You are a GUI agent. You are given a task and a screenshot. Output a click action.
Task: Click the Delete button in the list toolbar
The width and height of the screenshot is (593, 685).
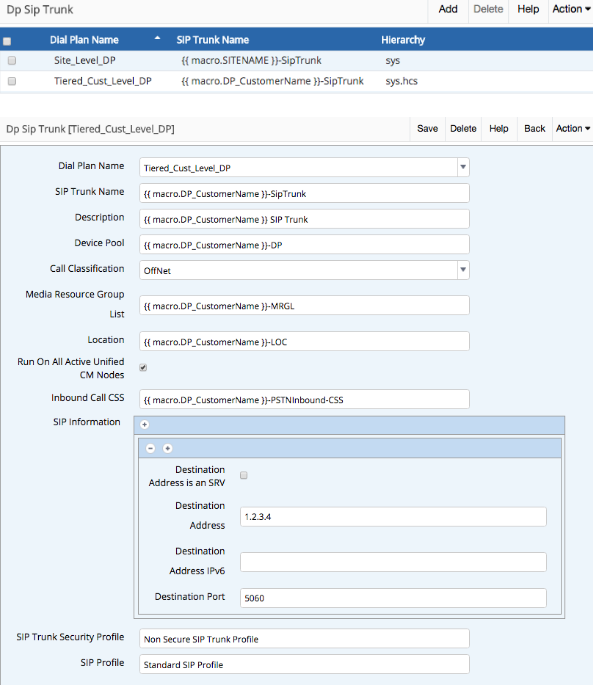[488, 9]
